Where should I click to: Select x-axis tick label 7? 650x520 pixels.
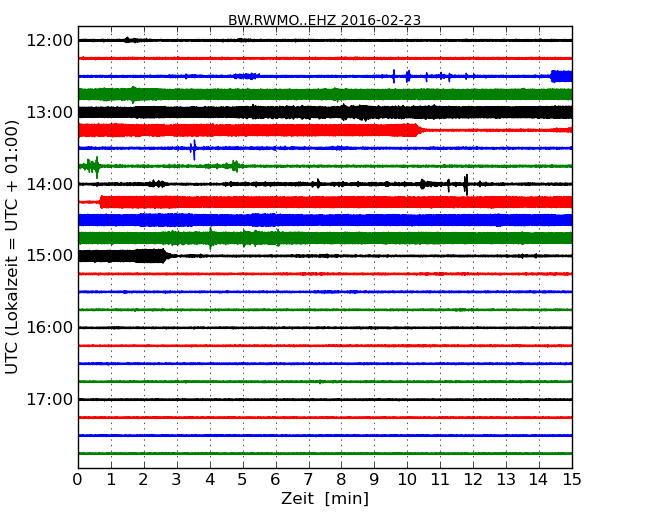point(308,480)
